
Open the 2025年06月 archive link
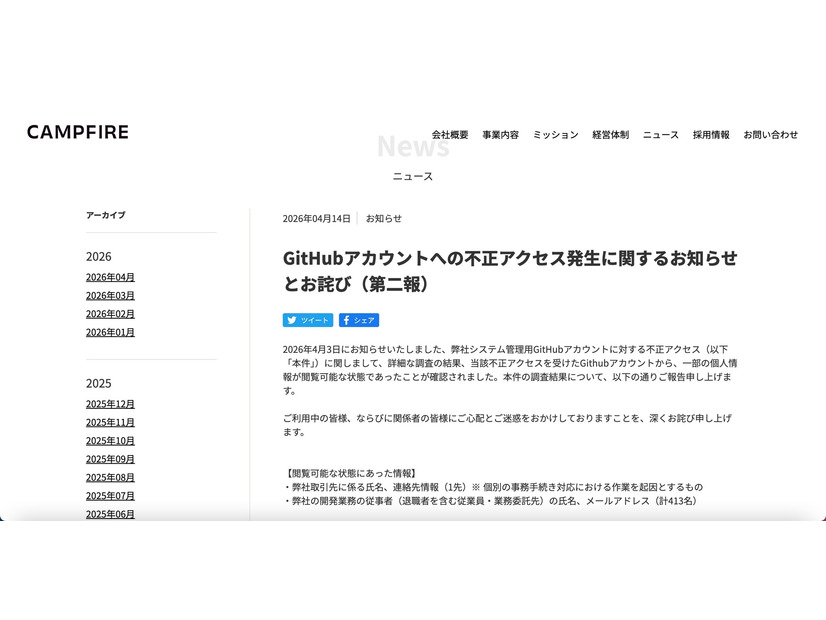[110, 514]
